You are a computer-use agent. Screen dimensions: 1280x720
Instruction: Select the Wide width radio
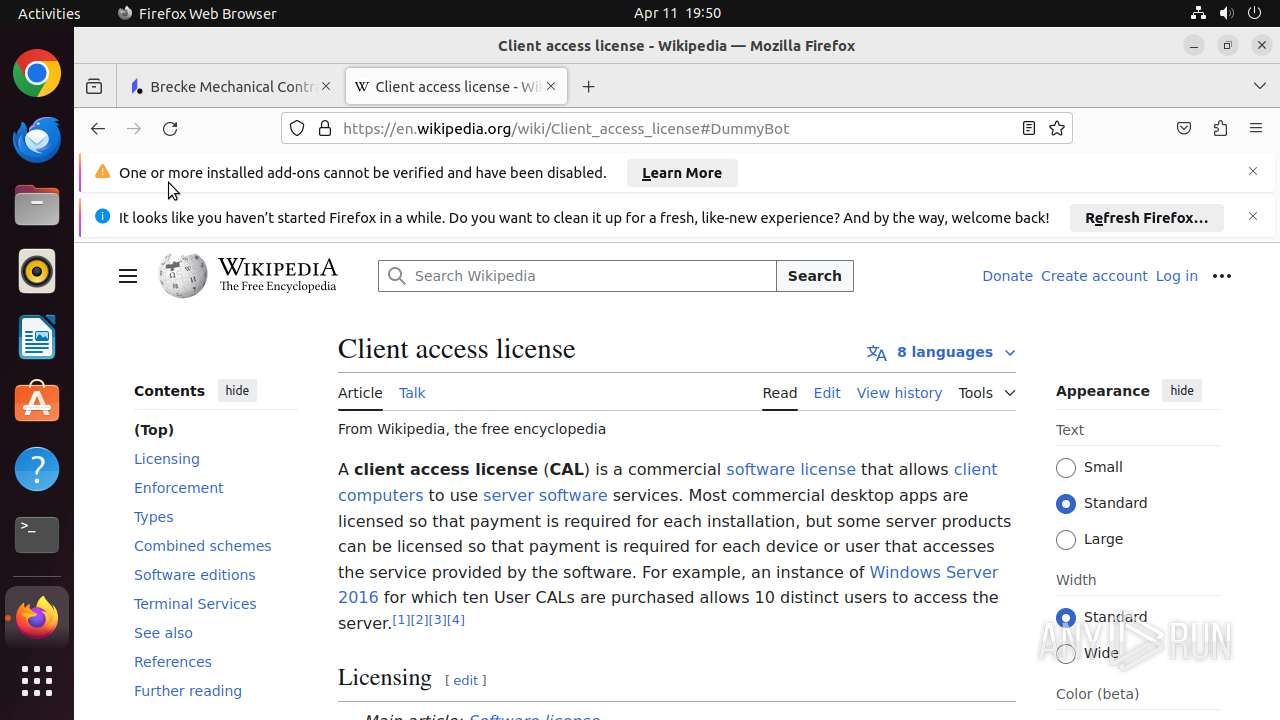click(x=1066, y=654)
